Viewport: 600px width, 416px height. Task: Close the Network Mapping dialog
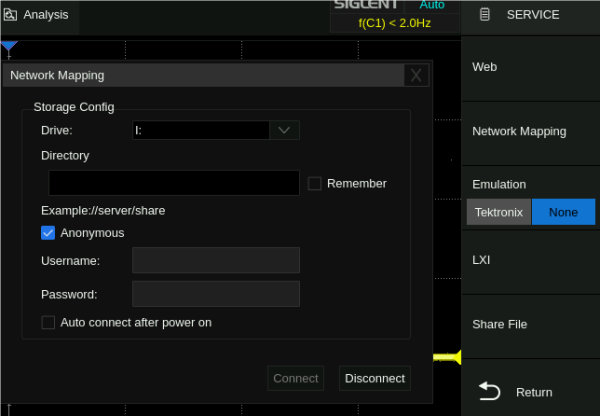pos(416,75)
